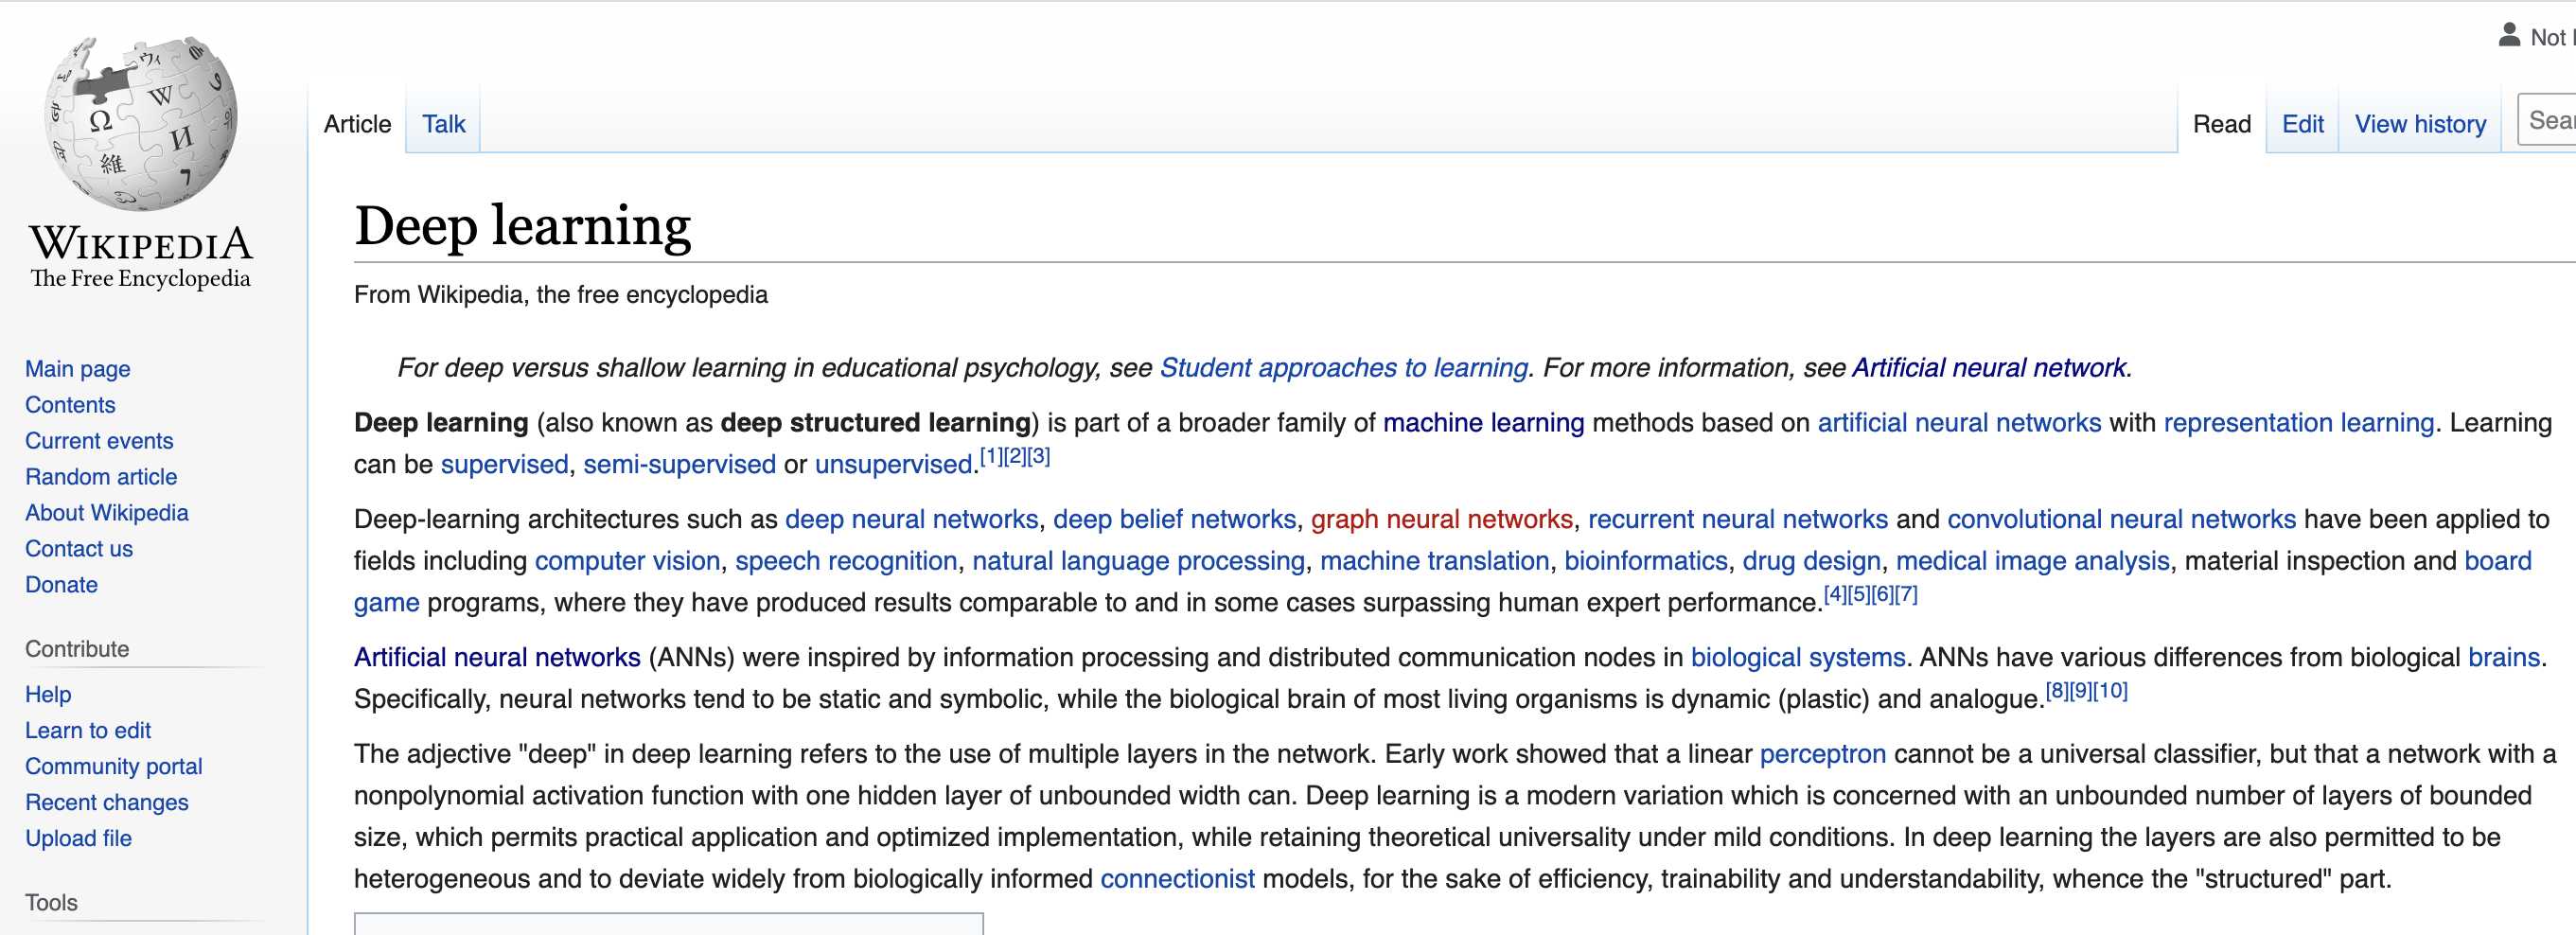Select the Read tab
This screenshot has height=935, width=2576.
coord(2221,124)
